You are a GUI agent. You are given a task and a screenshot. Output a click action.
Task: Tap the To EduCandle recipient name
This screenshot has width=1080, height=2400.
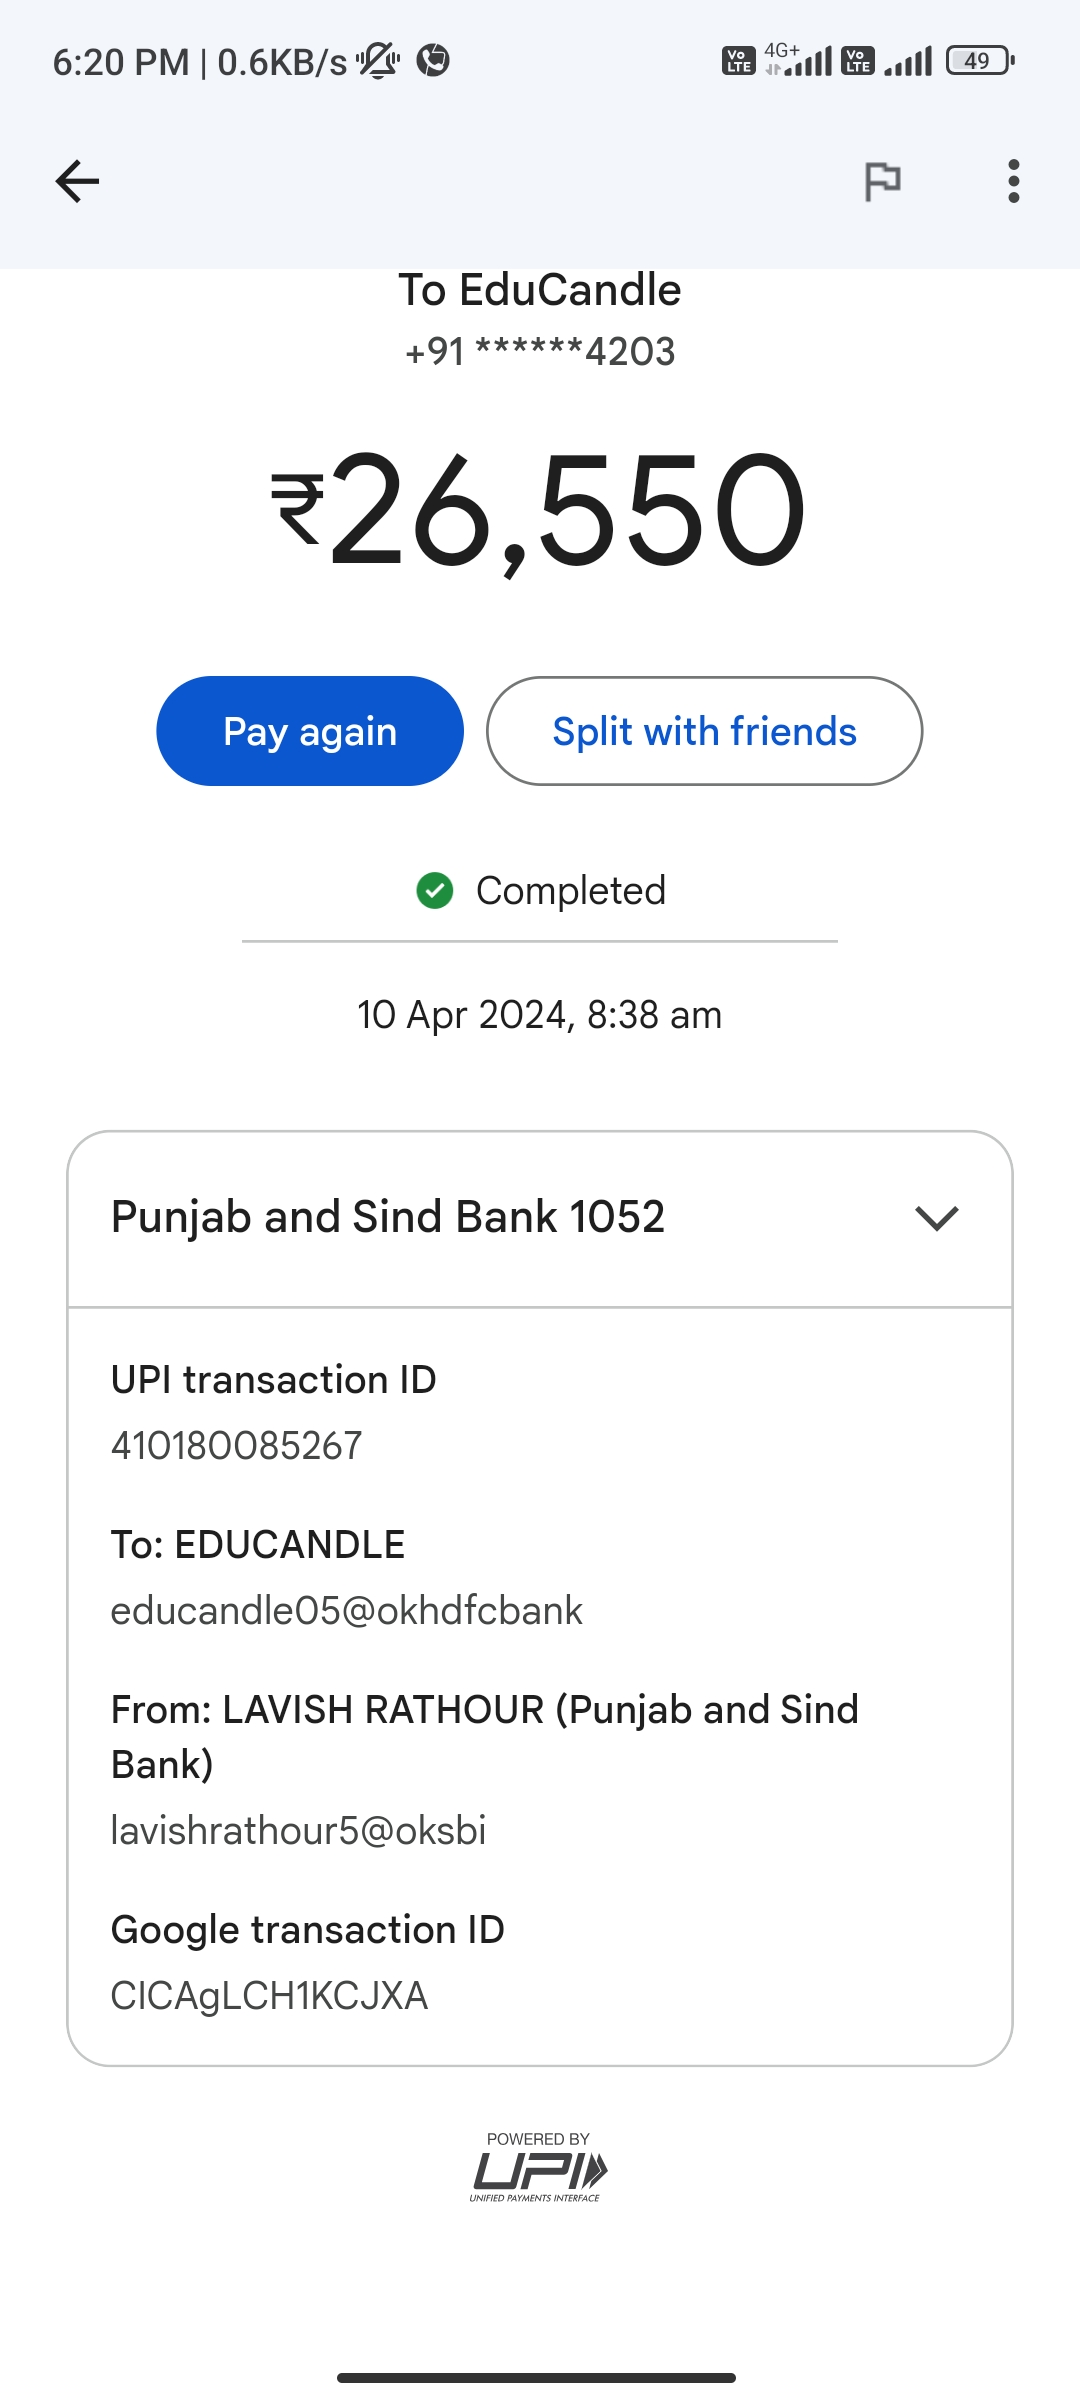pyautogui.click(x=540, y=290)
